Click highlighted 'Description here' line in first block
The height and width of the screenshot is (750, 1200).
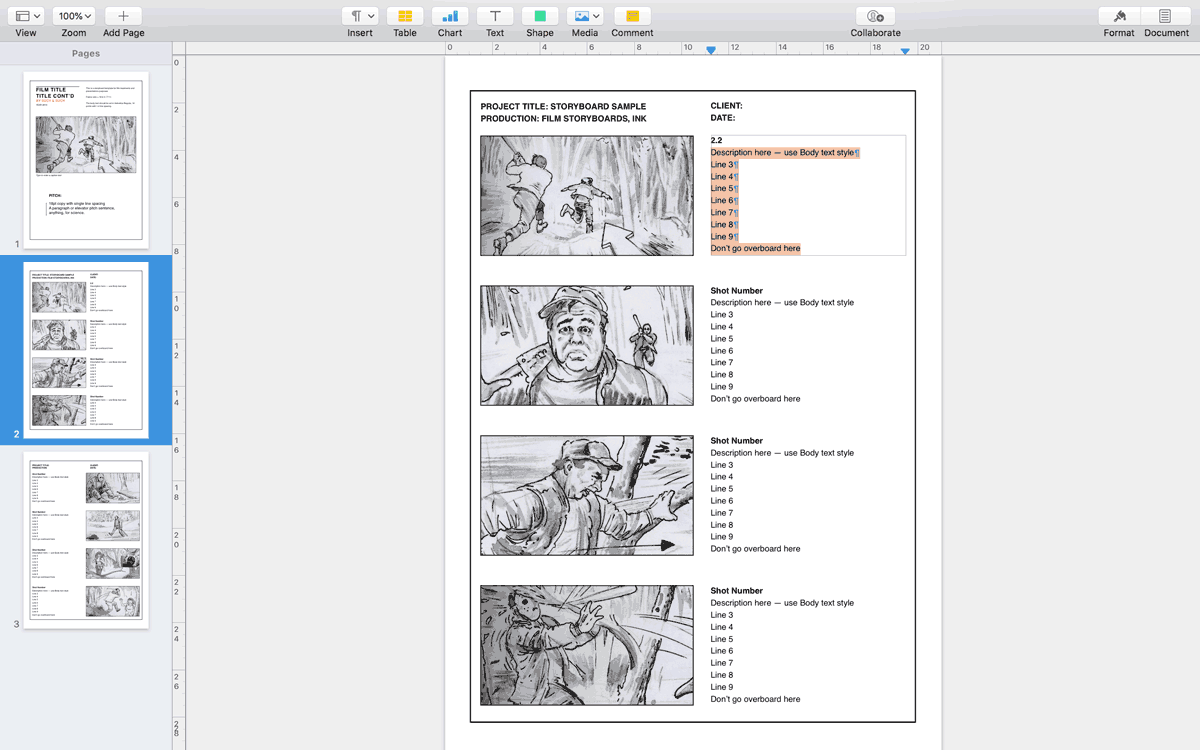tap(785, 153)
